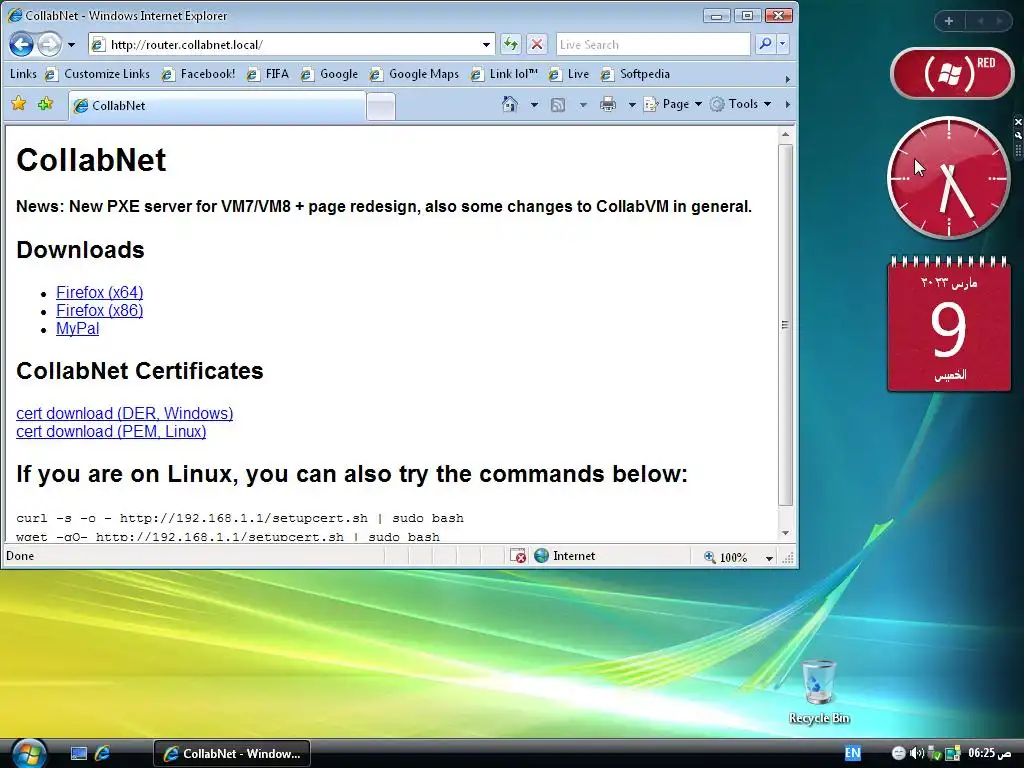The image size is (1024, 768).
Task: Open Favorites Center star icon
Action: click(x=18, y=103)
